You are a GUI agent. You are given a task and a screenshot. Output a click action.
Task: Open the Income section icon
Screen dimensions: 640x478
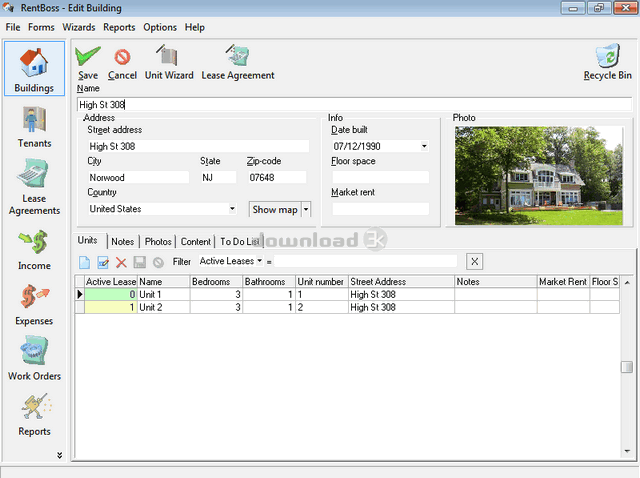pyautogui.click(x=34, y=249)
